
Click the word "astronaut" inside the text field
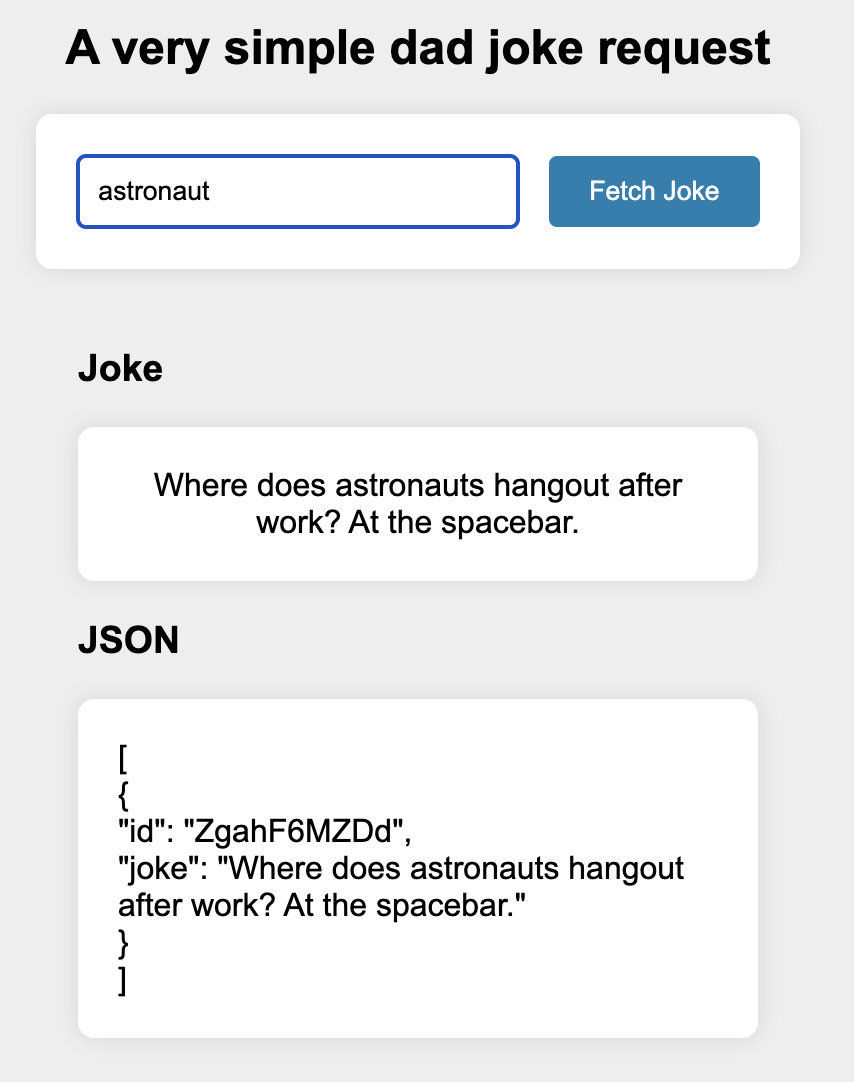click(154, 191)
